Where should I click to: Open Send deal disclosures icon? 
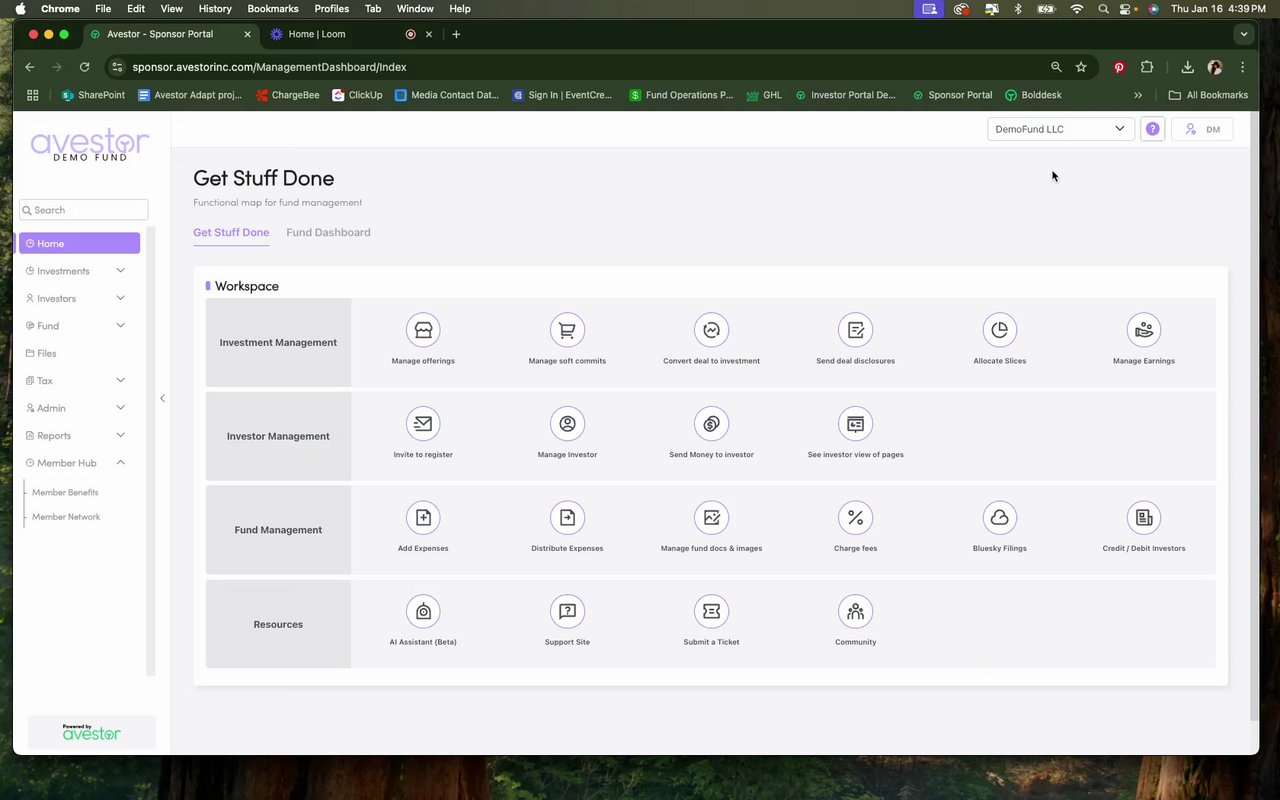pos(855,330)
